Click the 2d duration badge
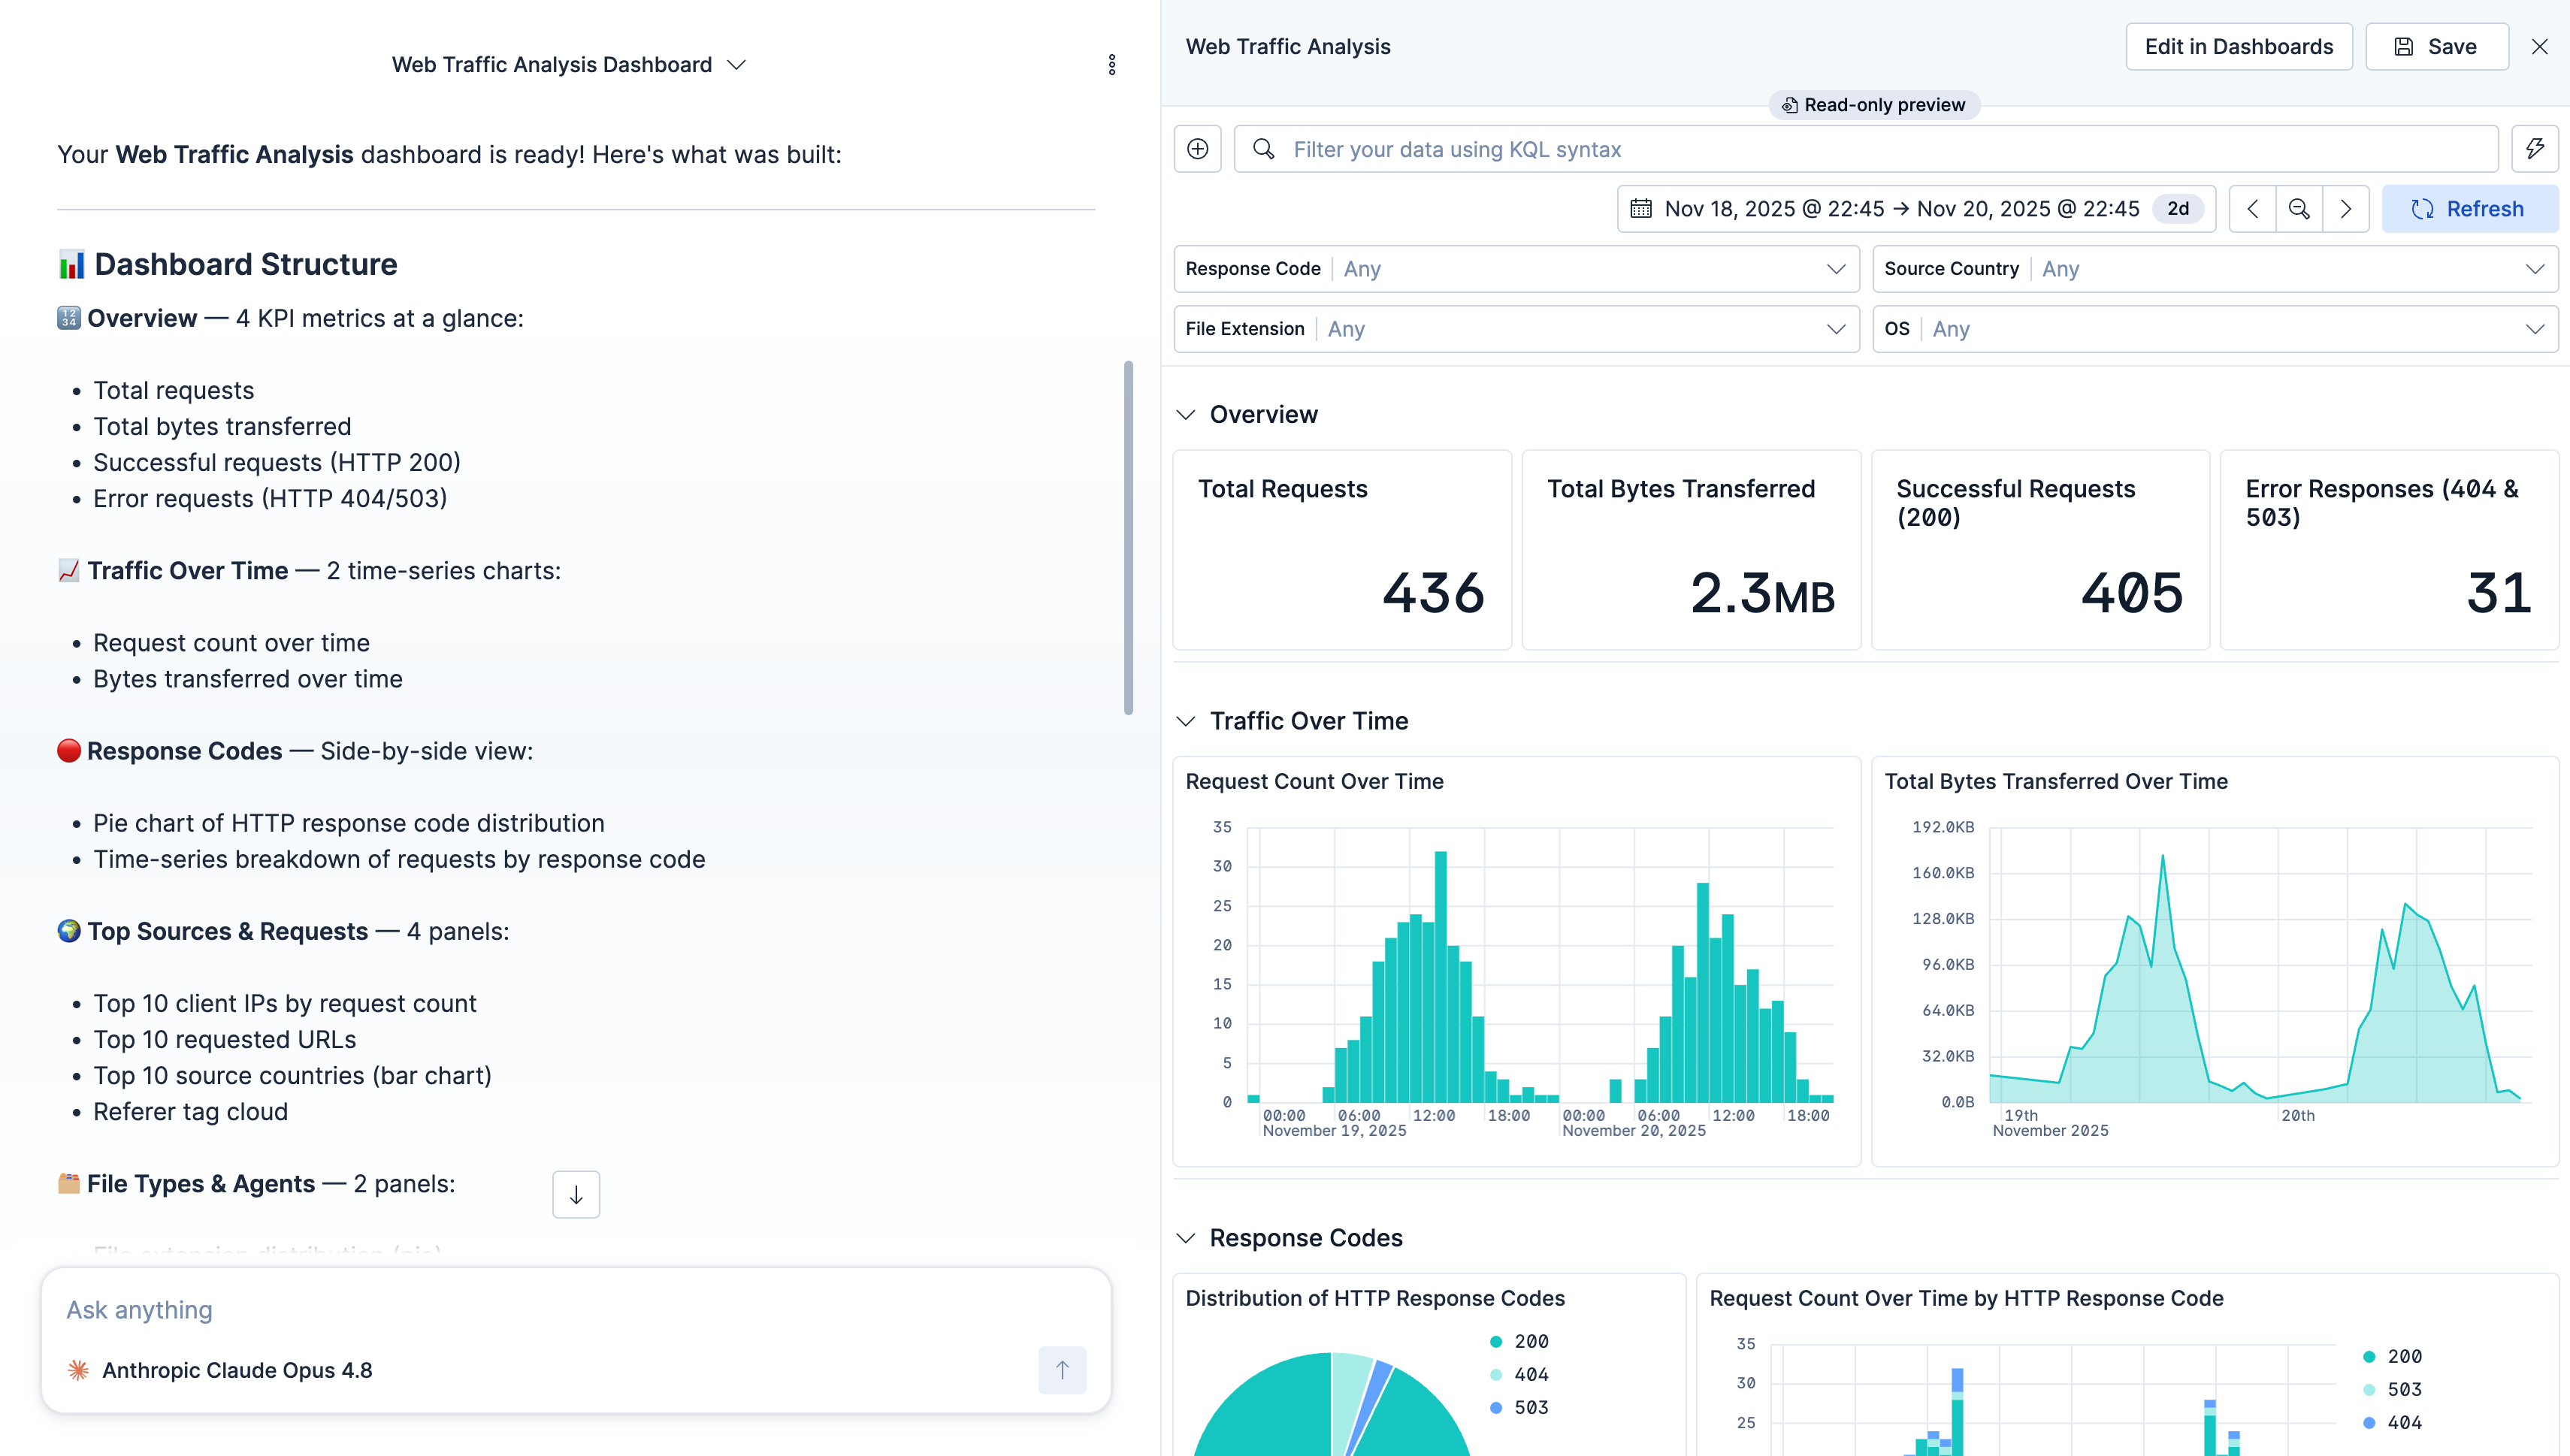Viewport: 2570px width, 1456px height. [2178, 209]
